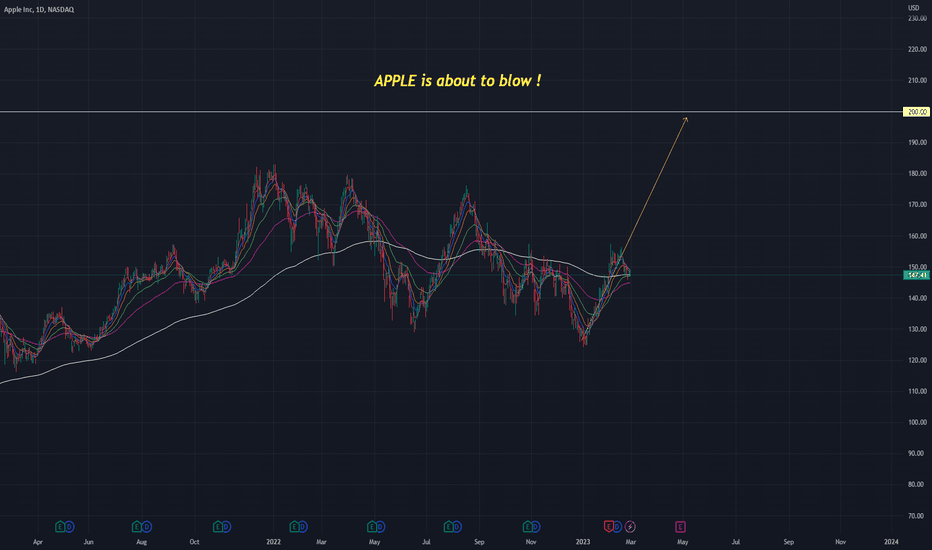Image resolution: width=932 pixels, height=550 pixels.
Task: Click the Oct date label on time axis
Action: click(194, 542)
